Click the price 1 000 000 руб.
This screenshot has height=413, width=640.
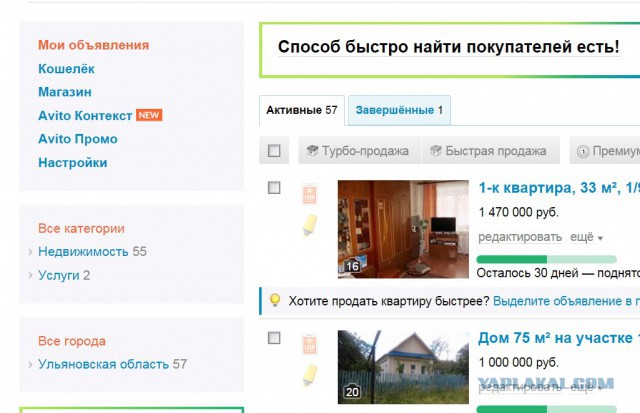(518, 362)
